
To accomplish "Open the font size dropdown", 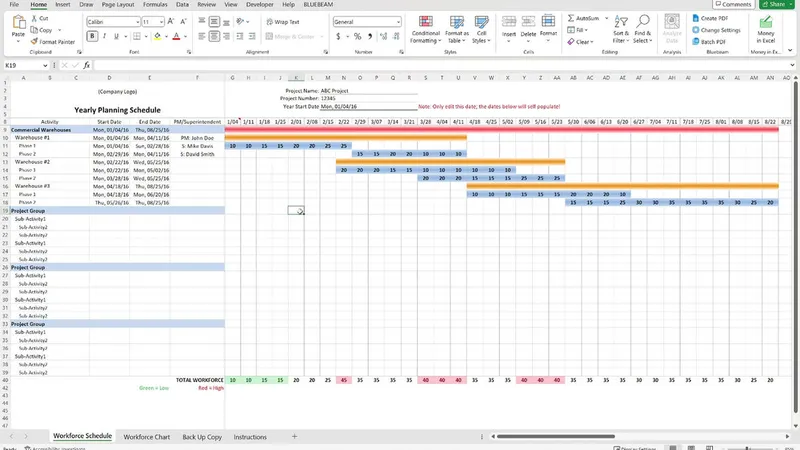I will click(x=161, y=22).
